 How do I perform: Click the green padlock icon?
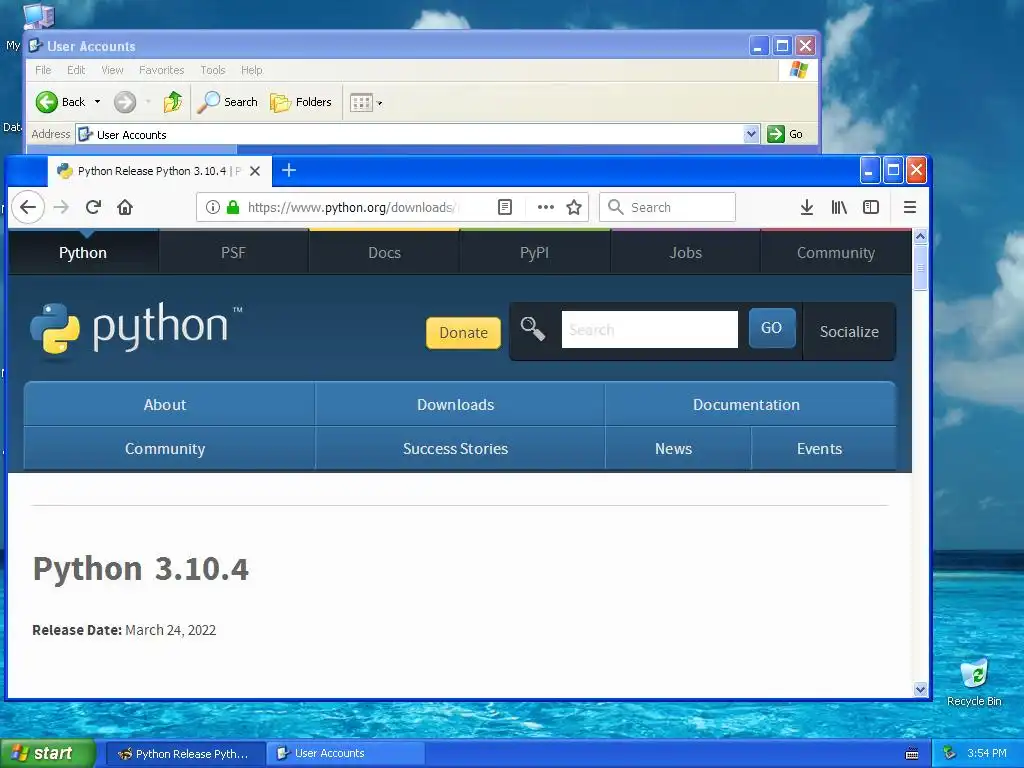click(232, 207)
